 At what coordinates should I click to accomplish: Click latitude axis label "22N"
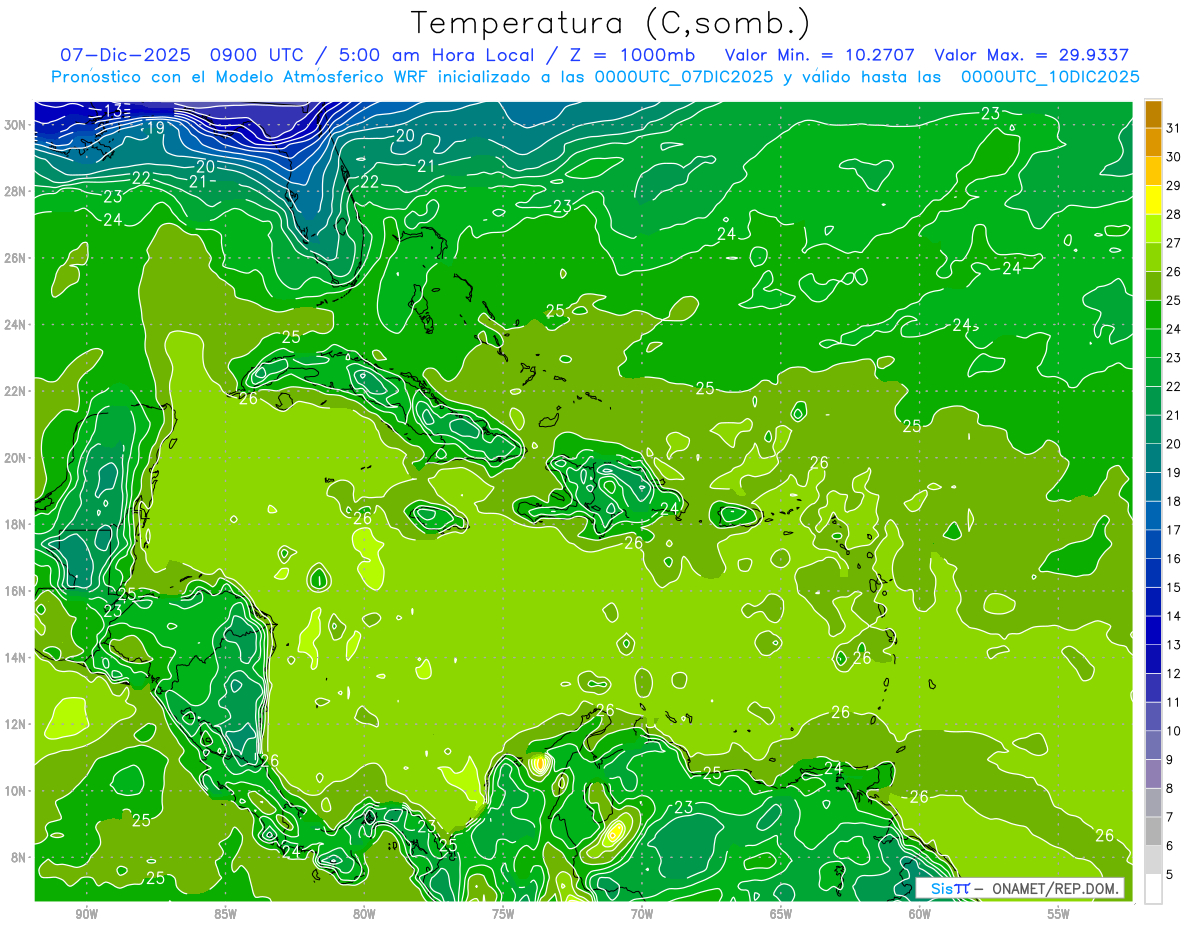point(15,391)
